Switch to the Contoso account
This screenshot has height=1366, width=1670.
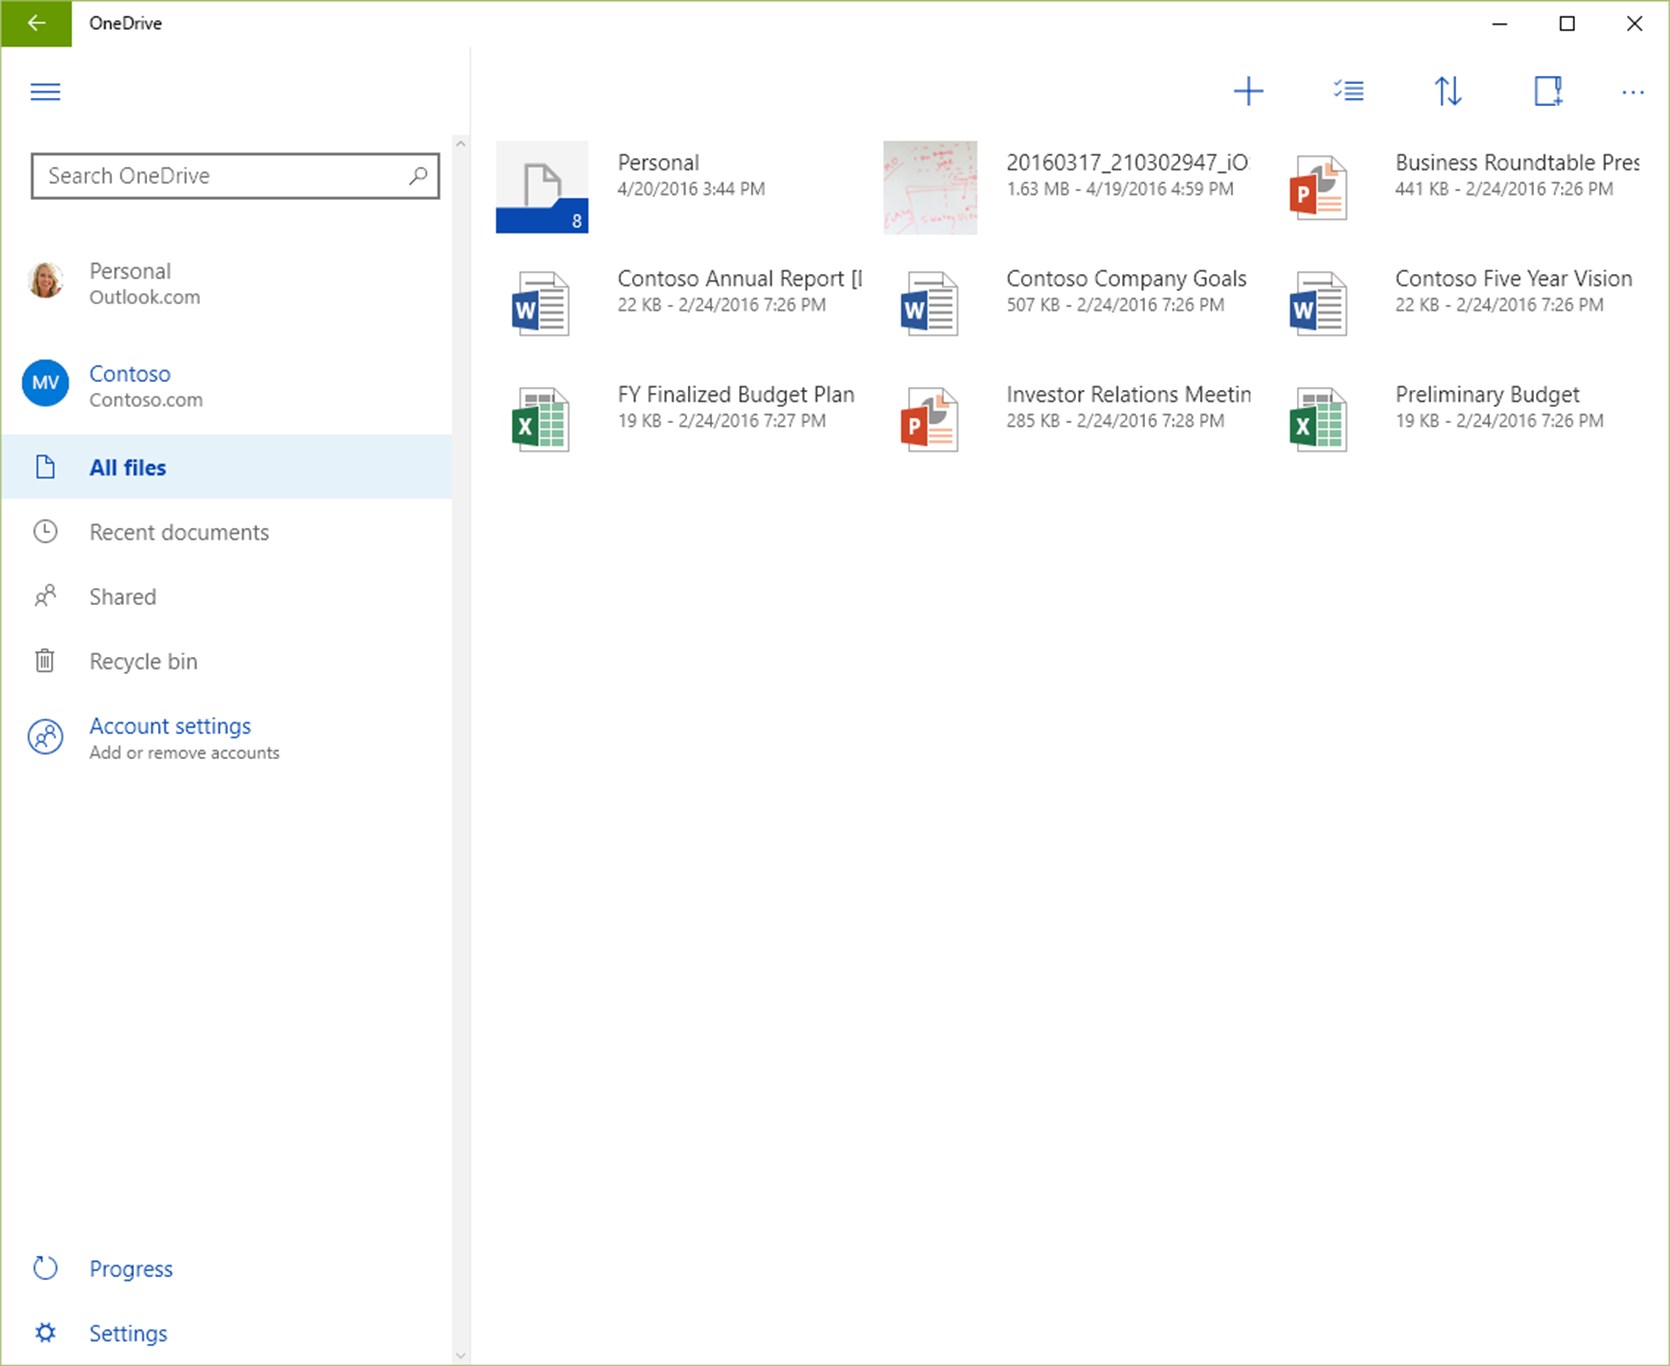point(129,385)
